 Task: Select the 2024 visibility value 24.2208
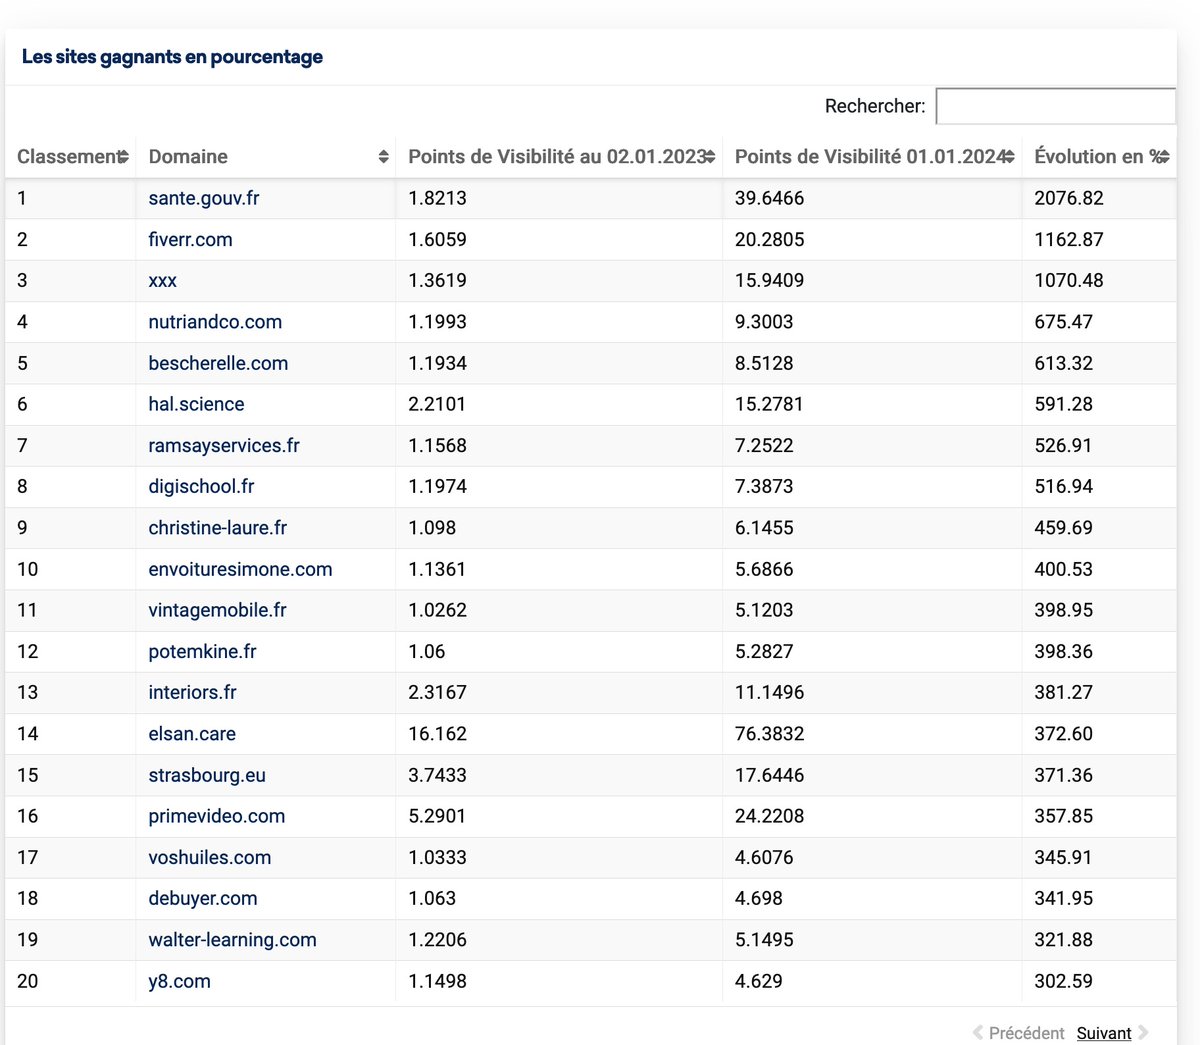coord(769,816)
